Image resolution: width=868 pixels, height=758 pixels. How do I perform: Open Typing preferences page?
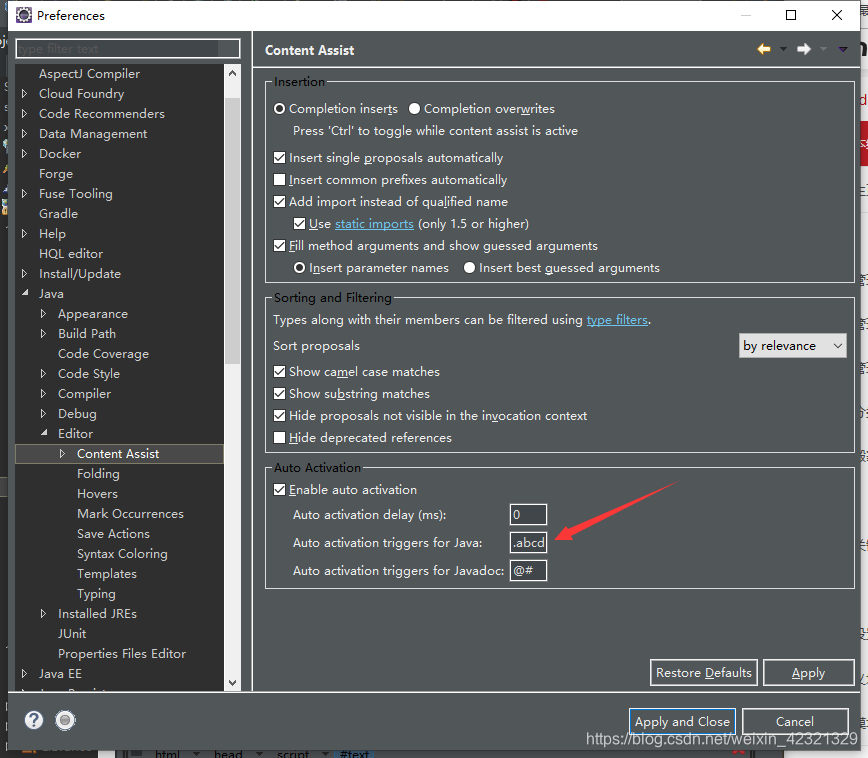pos(96,594)
